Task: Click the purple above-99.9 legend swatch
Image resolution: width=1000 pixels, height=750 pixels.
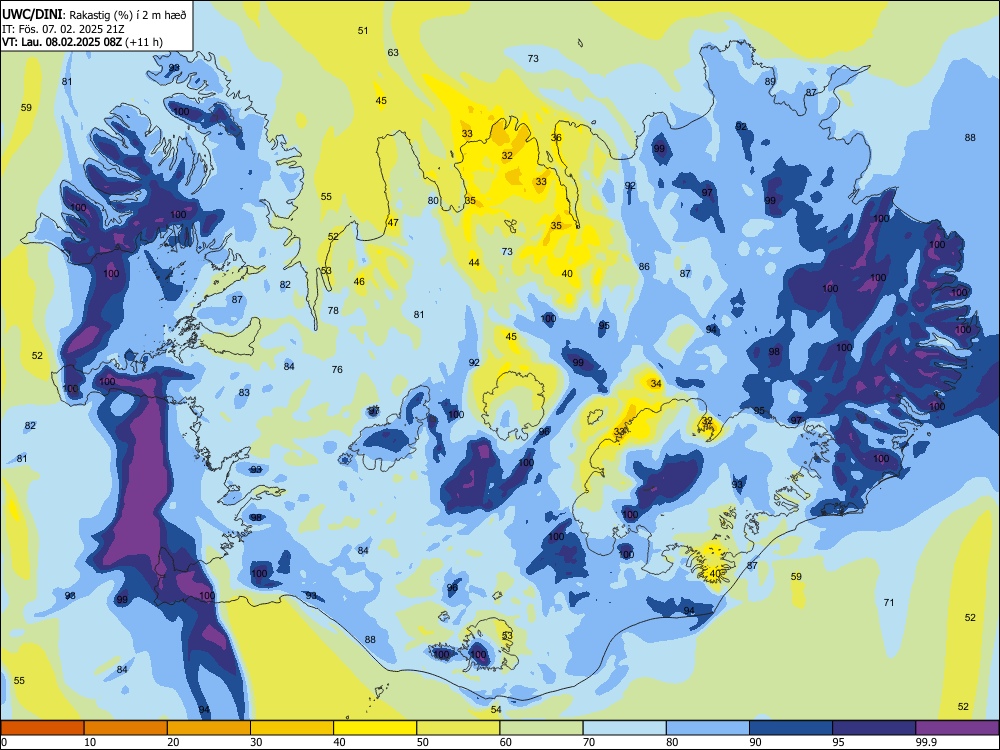Action: pyautogui.click(x=957, y=728)
